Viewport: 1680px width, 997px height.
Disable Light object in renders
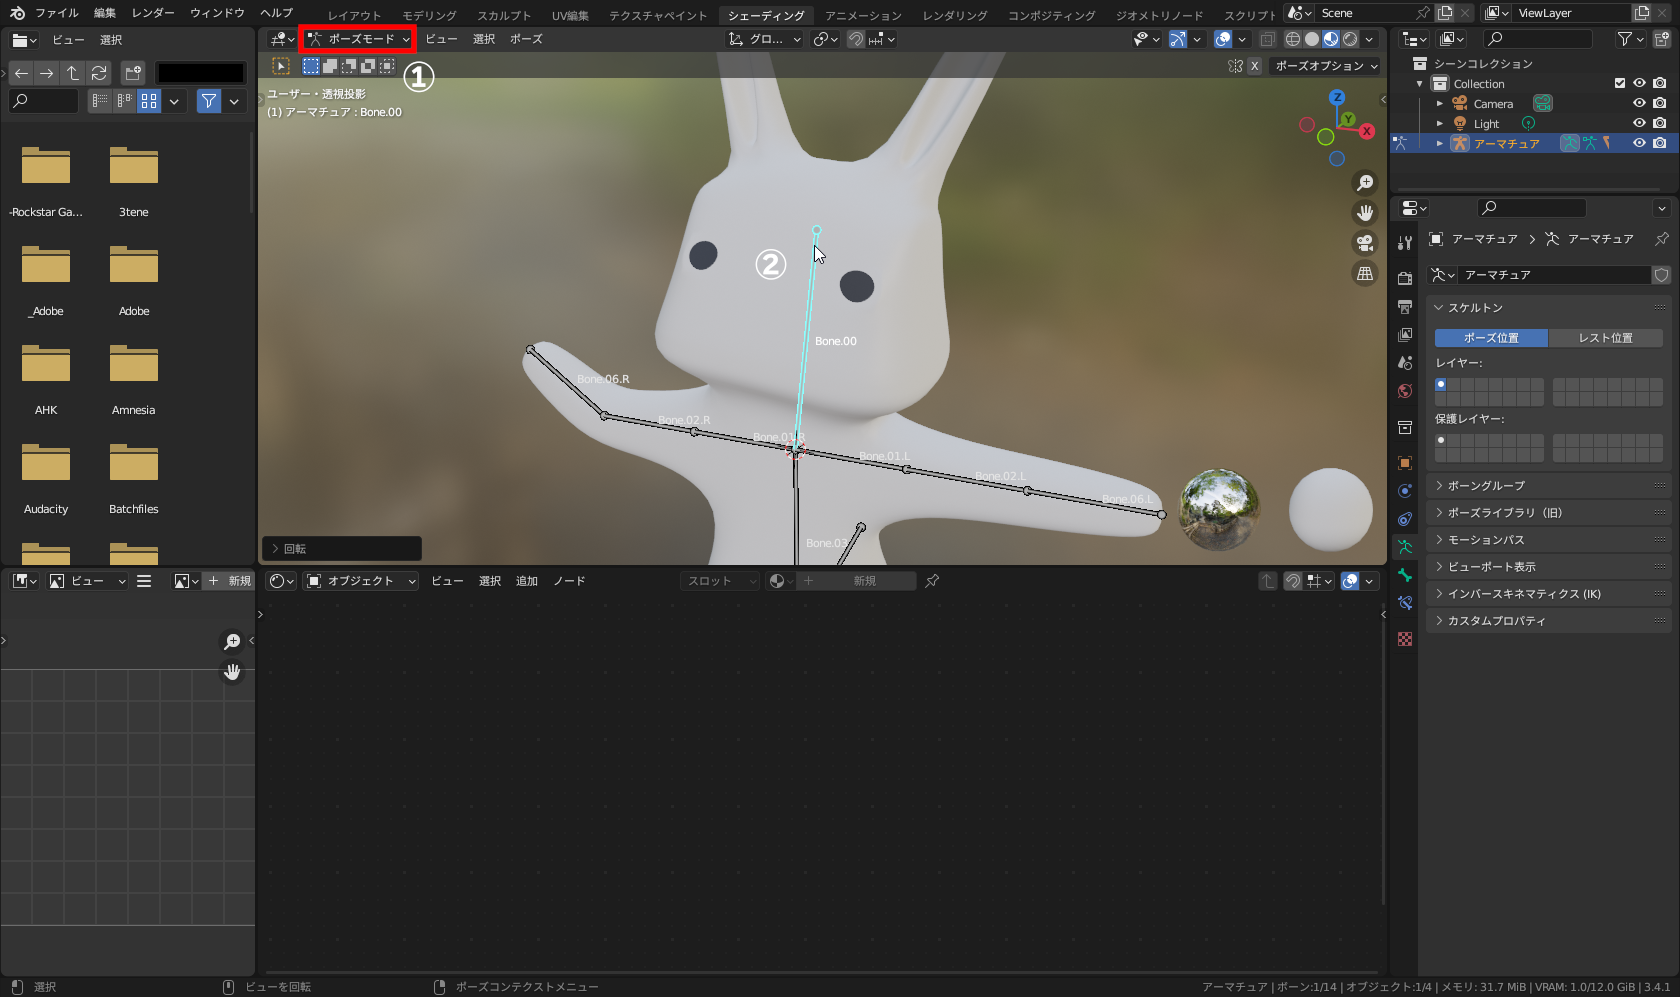(x=1659, y=123)
